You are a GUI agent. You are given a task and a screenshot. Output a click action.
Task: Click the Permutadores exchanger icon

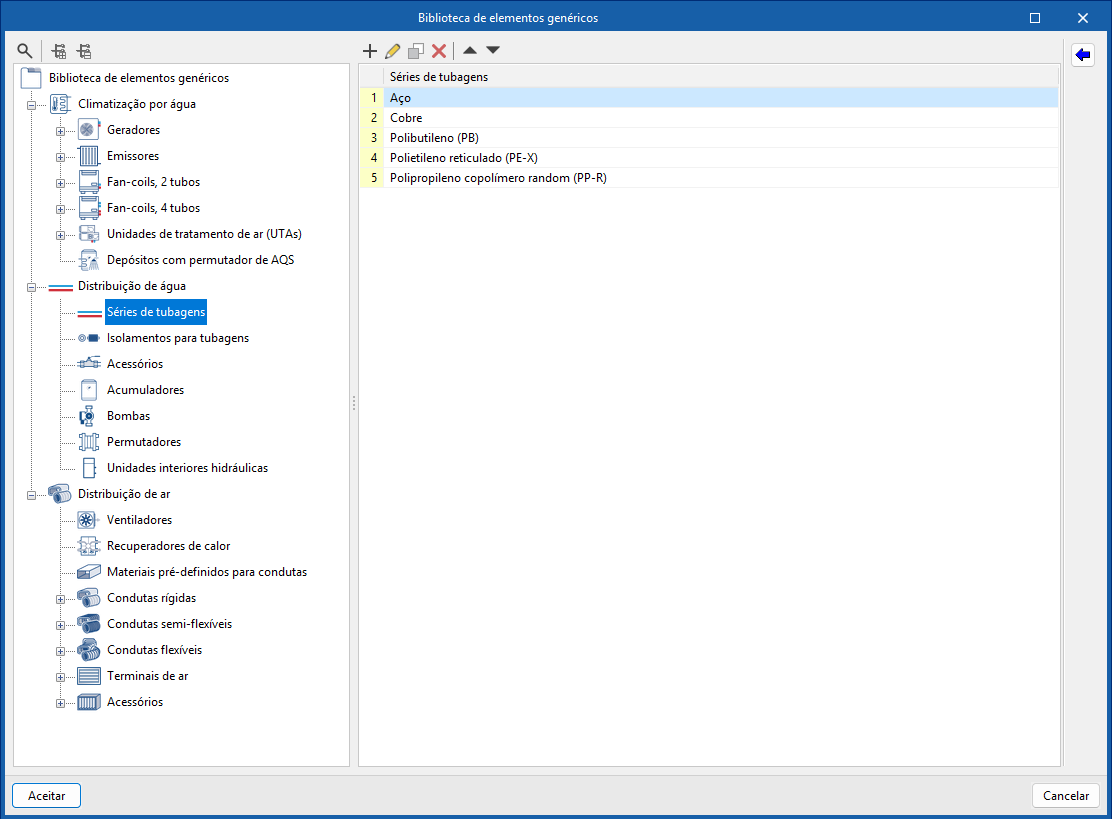coord(88,442)
